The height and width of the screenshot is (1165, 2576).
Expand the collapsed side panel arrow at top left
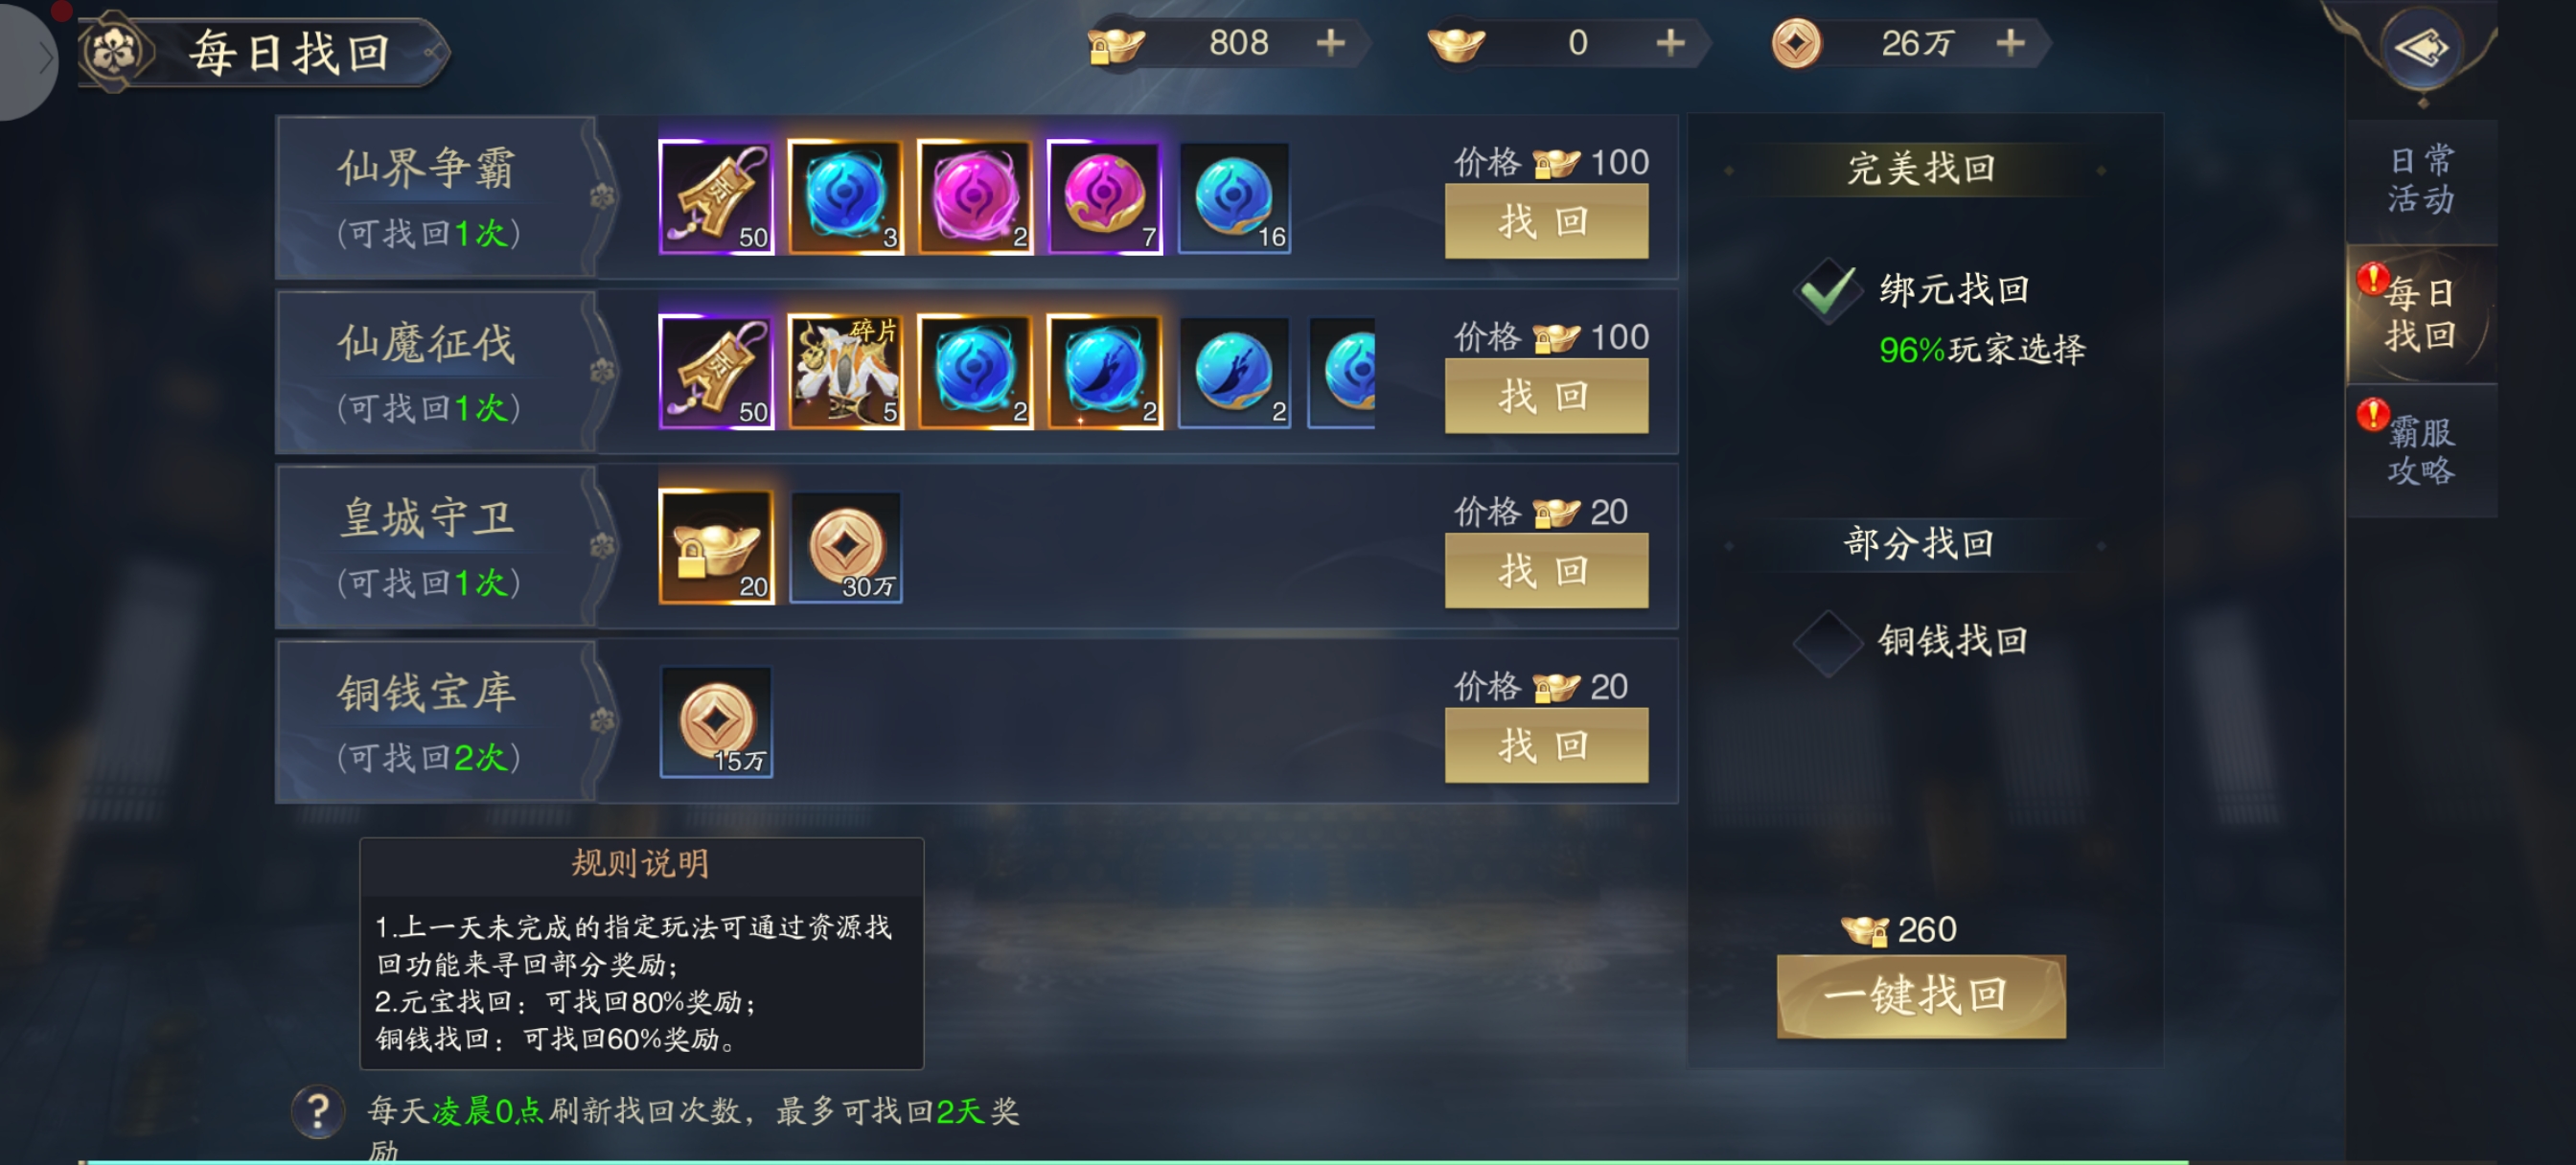pos(28,58)
